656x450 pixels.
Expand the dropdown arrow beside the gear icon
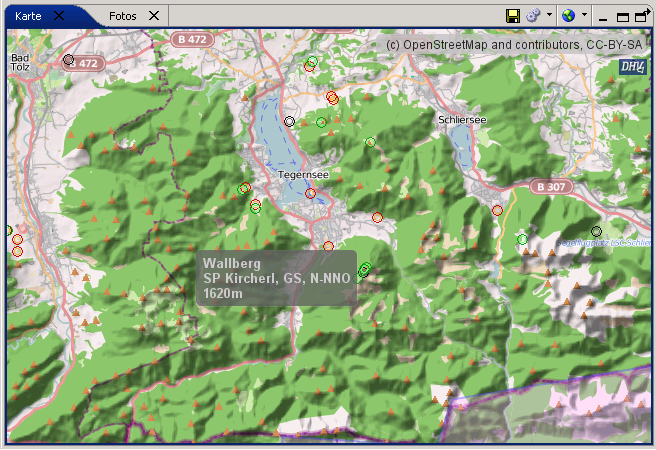click(x=549, y=15)
